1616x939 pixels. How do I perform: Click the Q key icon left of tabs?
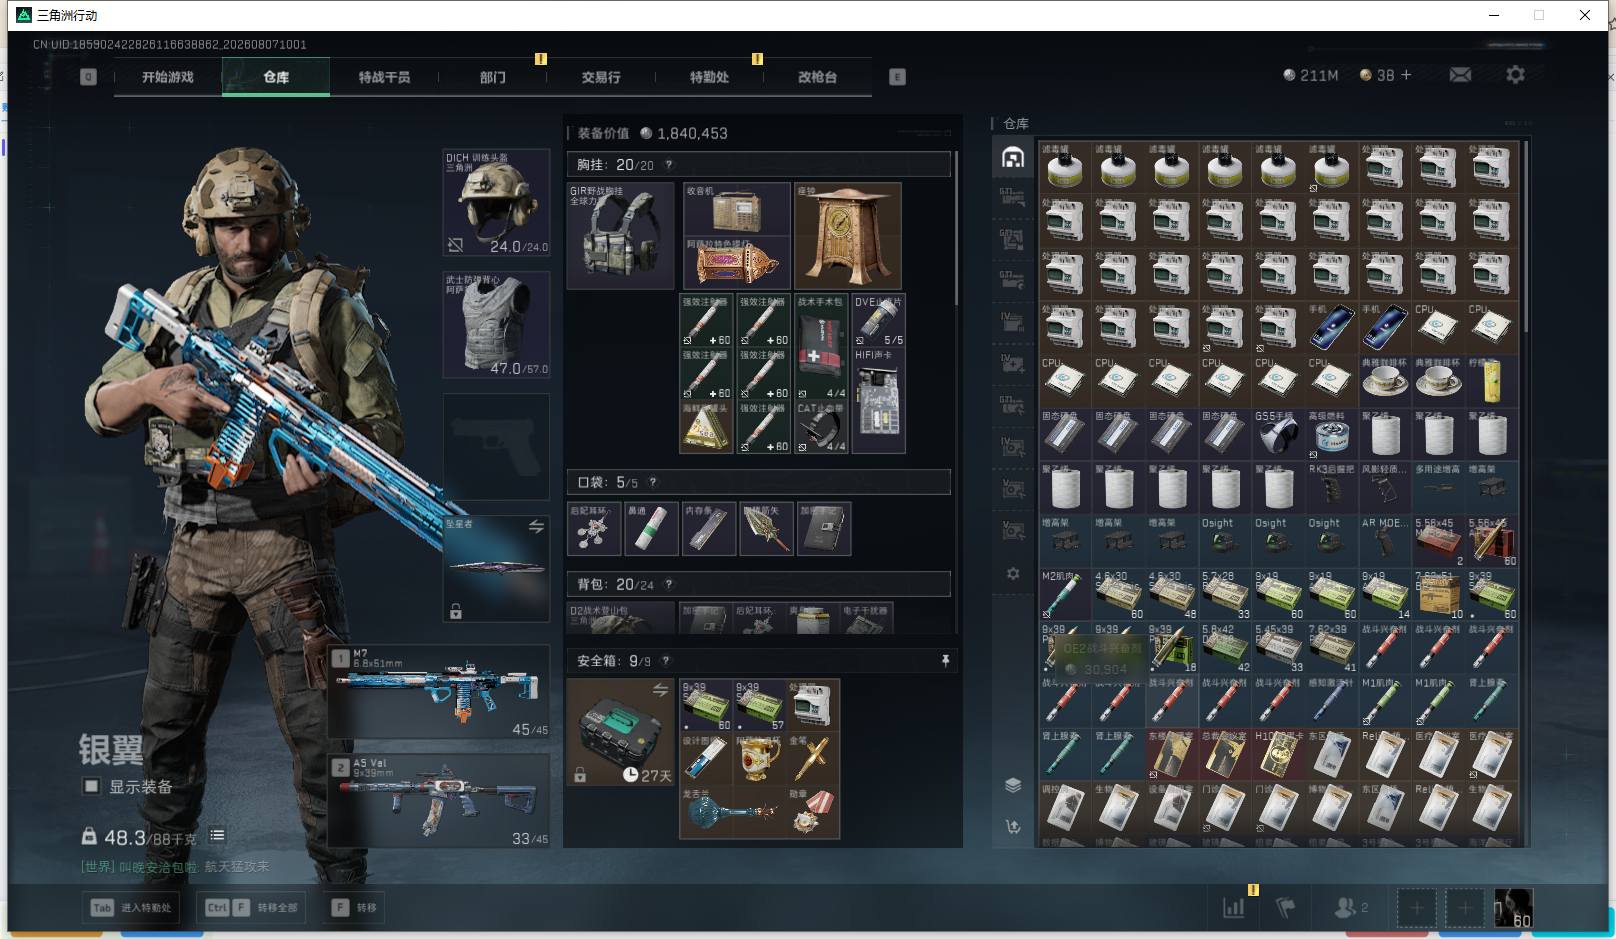[x=88, y=77]
